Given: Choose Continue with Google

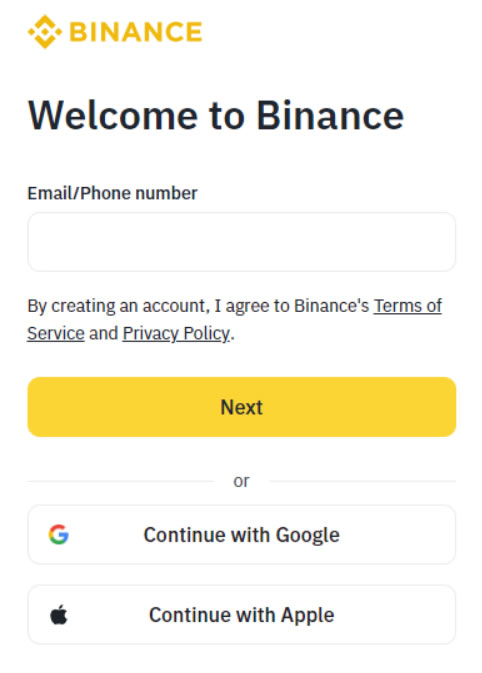Looking at the screenshot, I should (x=241, y=534).
